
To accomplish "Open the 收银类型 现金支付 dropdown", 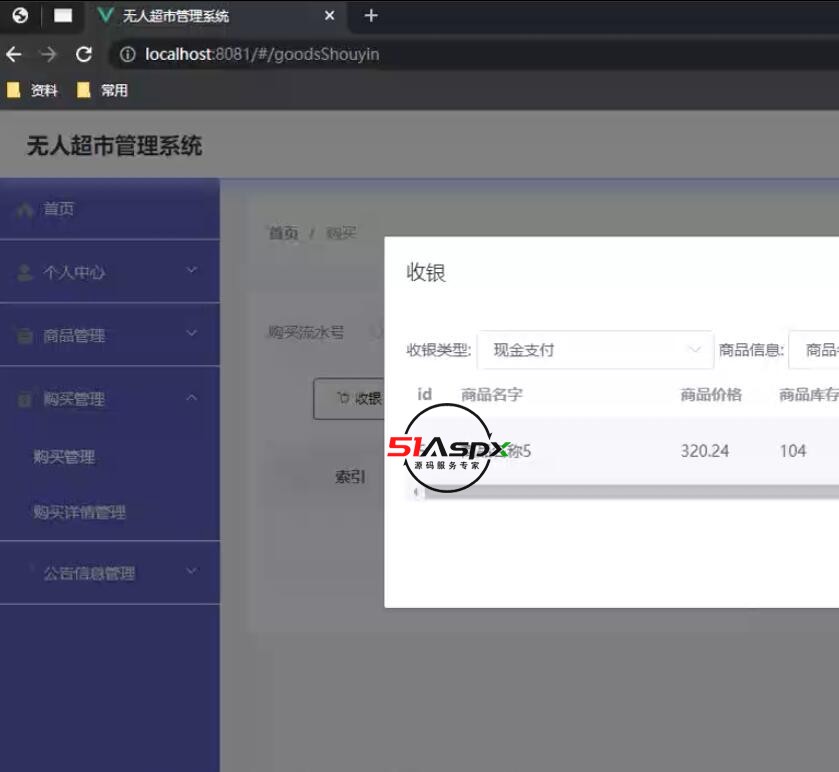I will pos(594,350).
